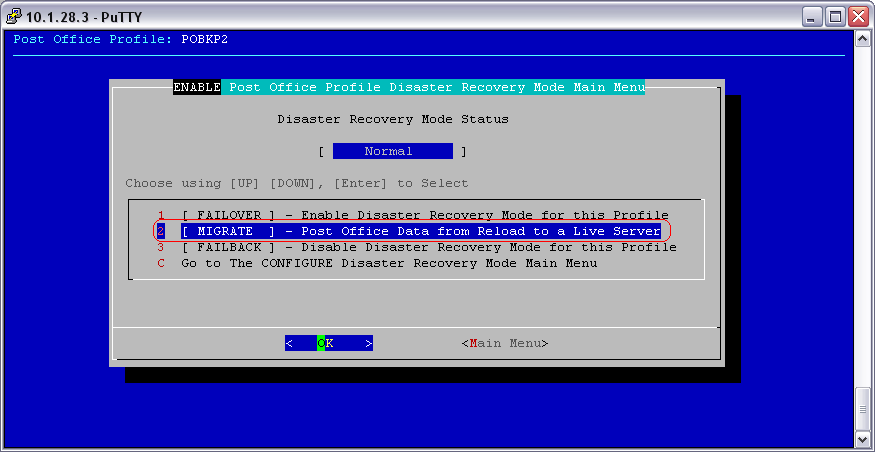
Task: Click the scrollbar up arrow
Action: 862,39
